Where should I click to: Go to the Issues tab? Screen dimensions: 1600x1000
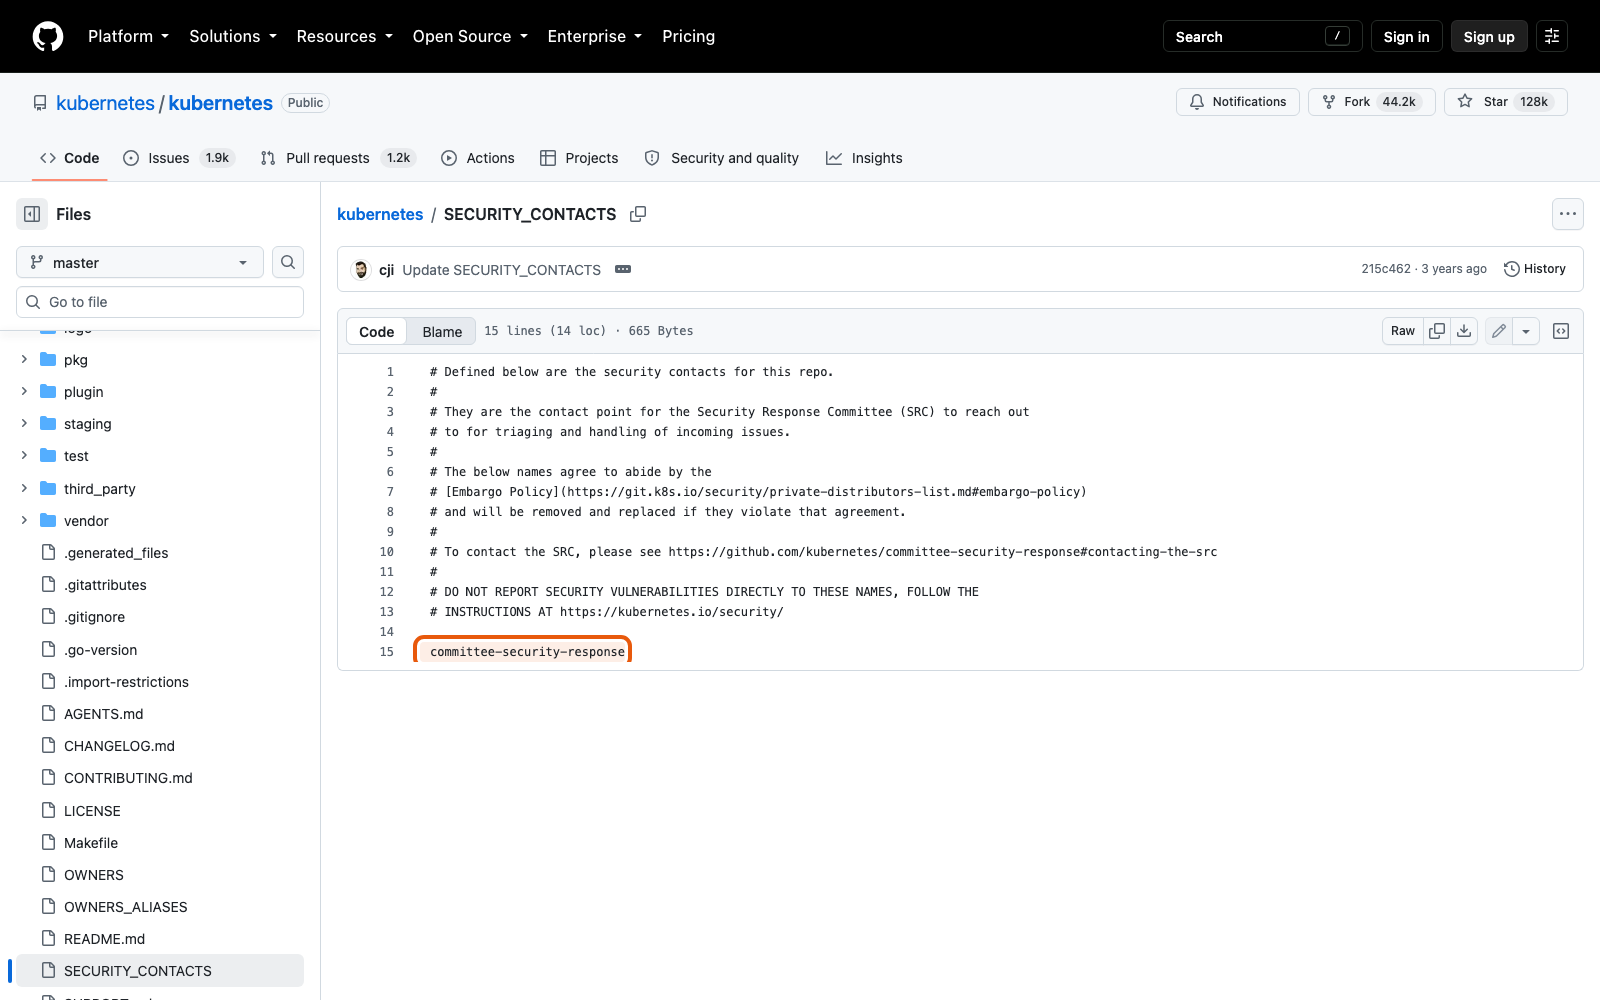178,158
